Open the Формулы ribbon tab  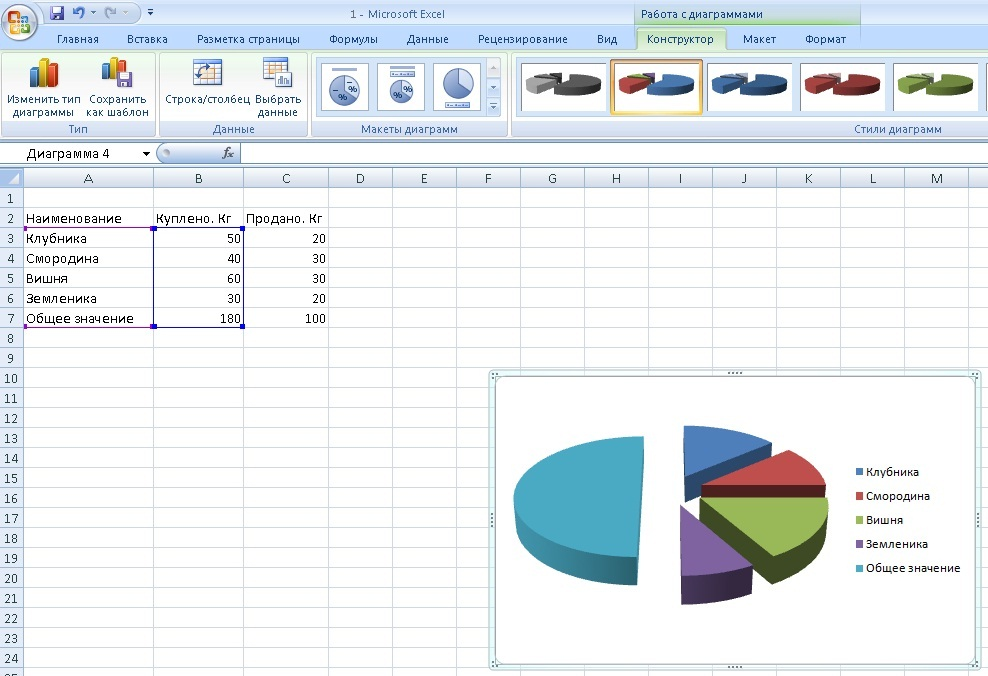pyautogui.click(x=353, y=39)
